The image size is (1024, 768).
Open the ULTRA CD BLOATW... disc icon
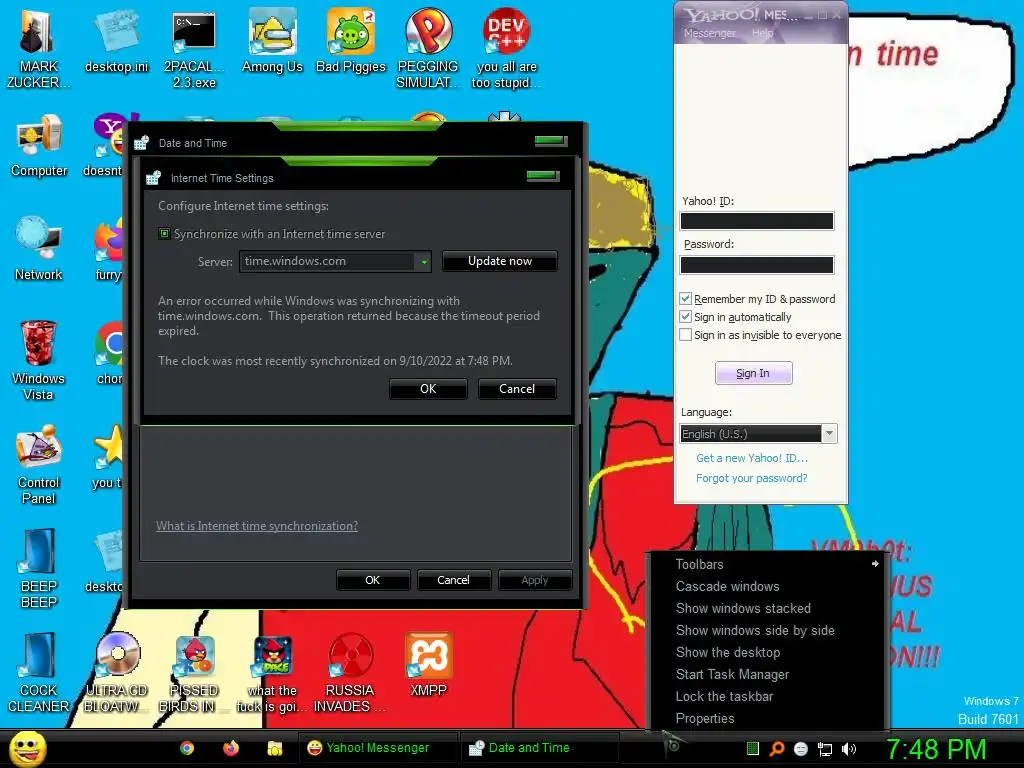coord(116,673)
